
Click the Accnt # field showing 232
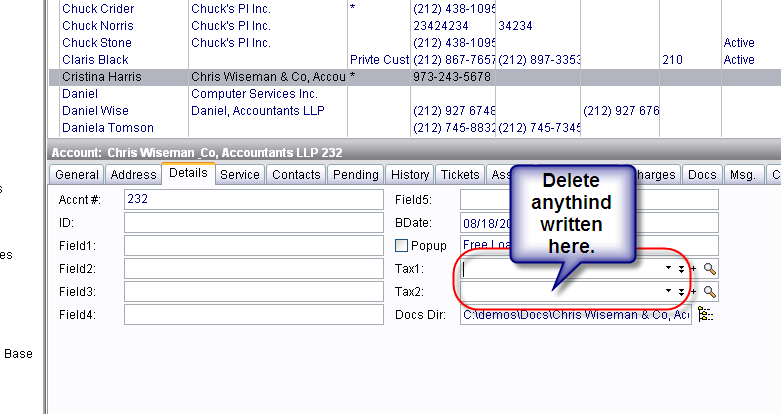click(x=255, y=199)
